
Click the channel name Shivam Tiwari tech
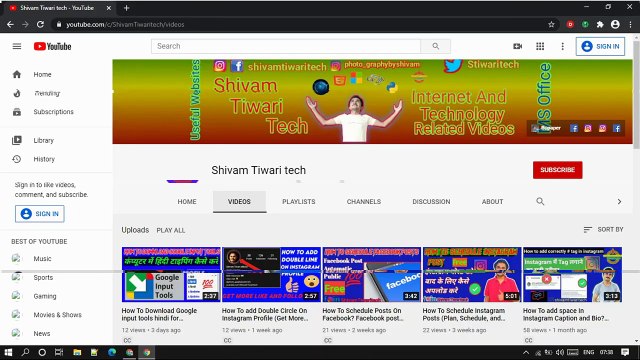(258, 170)
